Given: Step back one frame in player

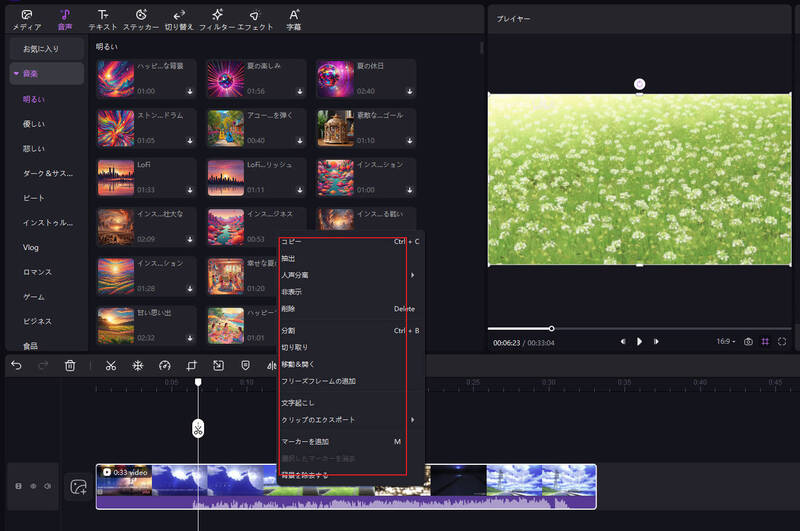Looking at the screenshot, I should click(x=622, y=341).
